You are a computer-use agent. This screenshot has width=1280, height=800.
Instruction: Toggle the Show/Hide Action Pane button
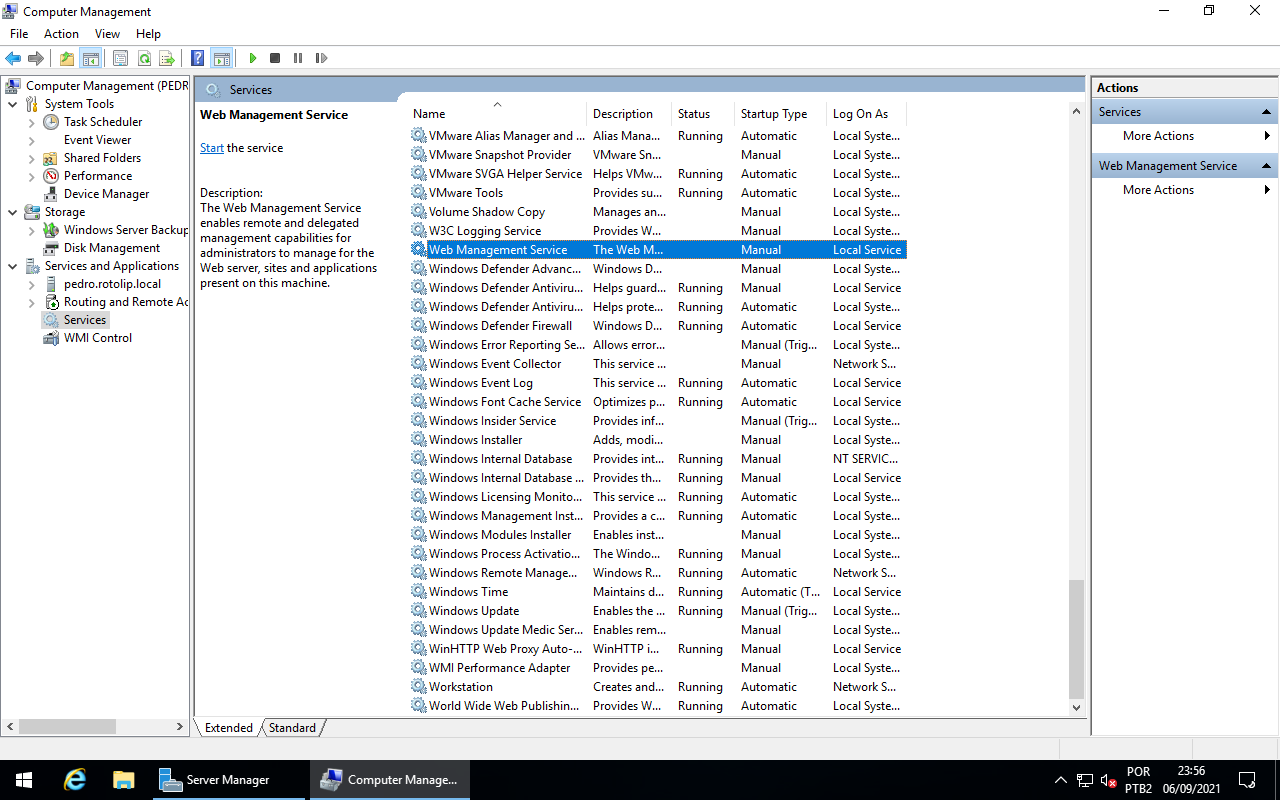point(221,58)
